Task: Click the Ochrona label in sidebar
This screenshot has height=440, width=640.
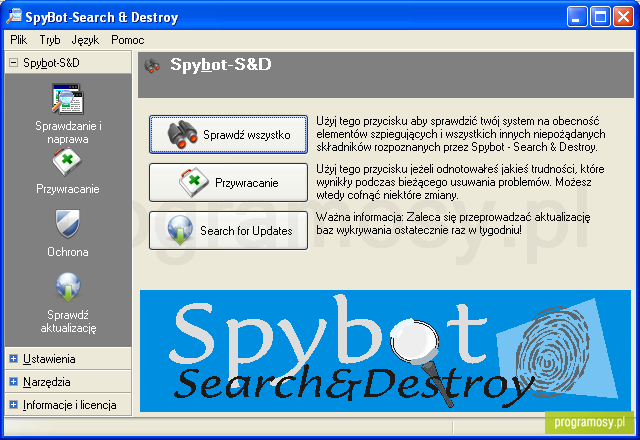Action: (68, 252)
